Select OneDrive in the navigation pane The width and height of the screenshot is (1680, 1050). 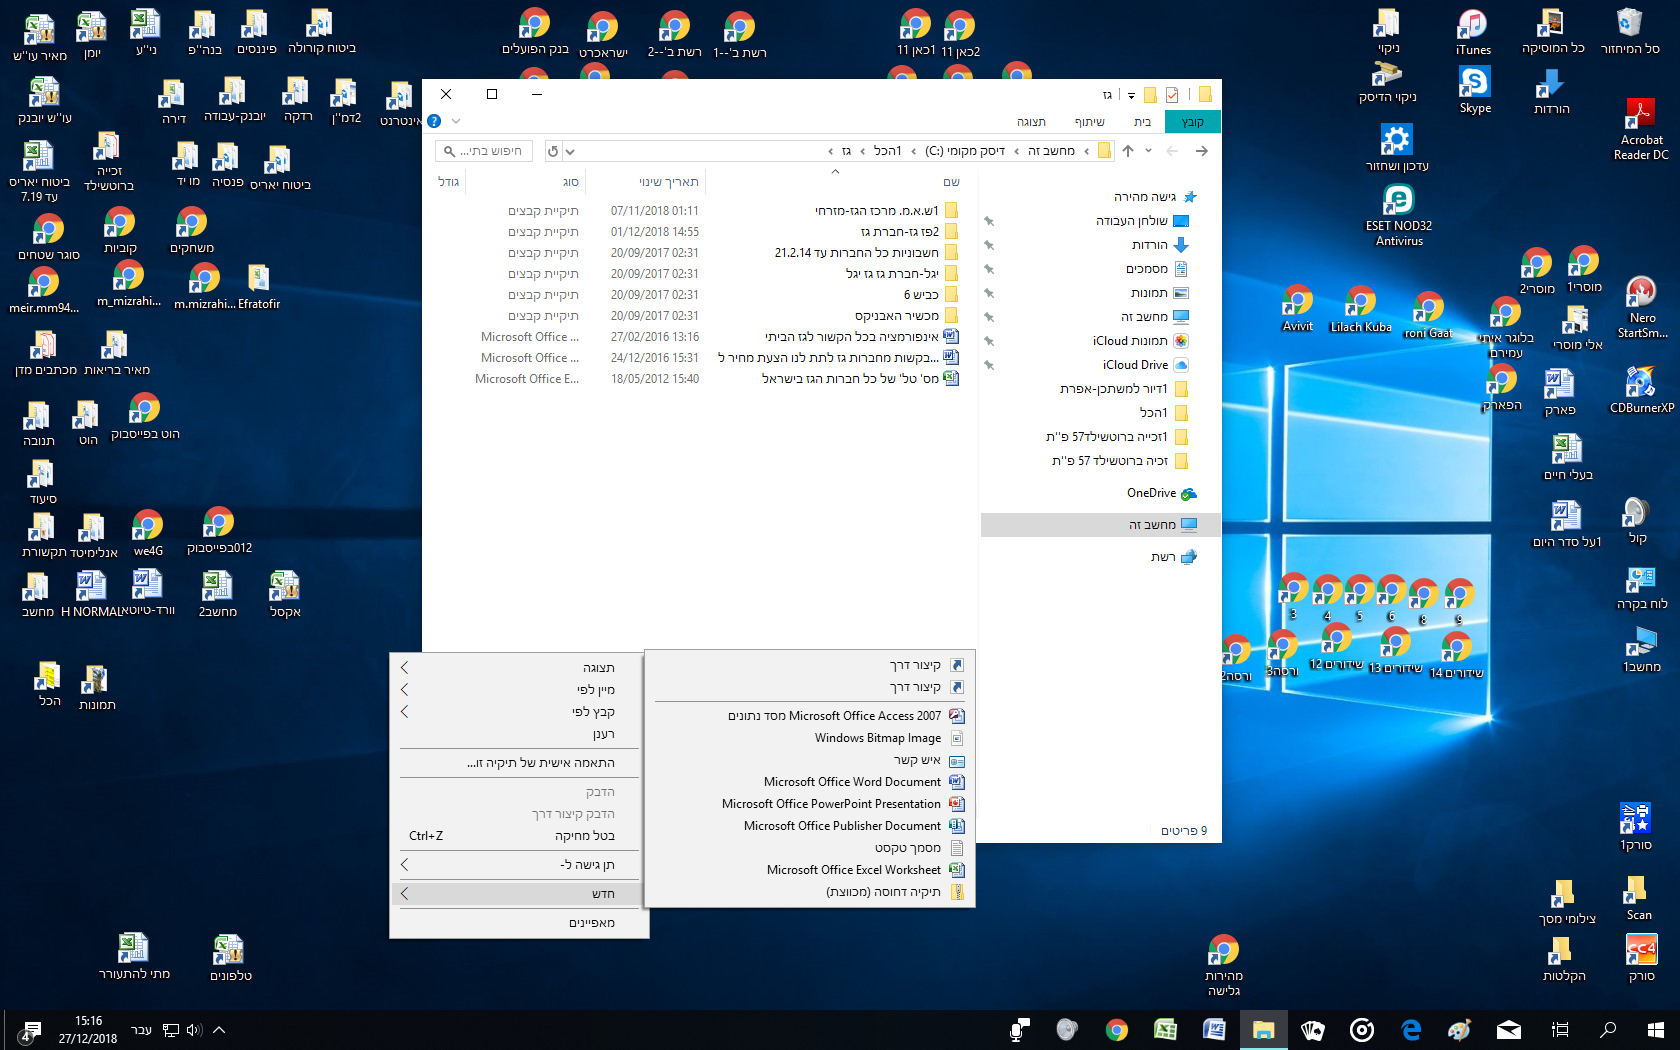tap(1151, 493)
